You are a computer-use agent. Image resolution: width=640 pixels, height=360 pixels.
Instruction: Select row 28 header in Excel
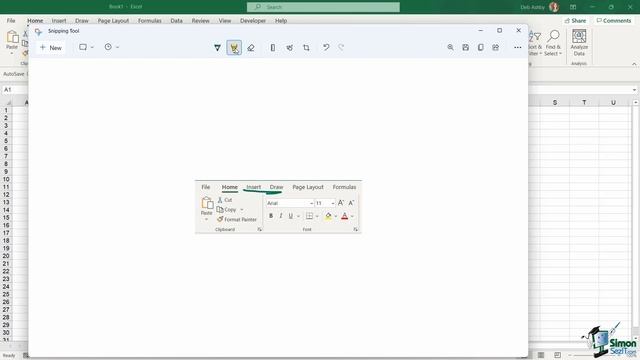(x=6, y=317)
